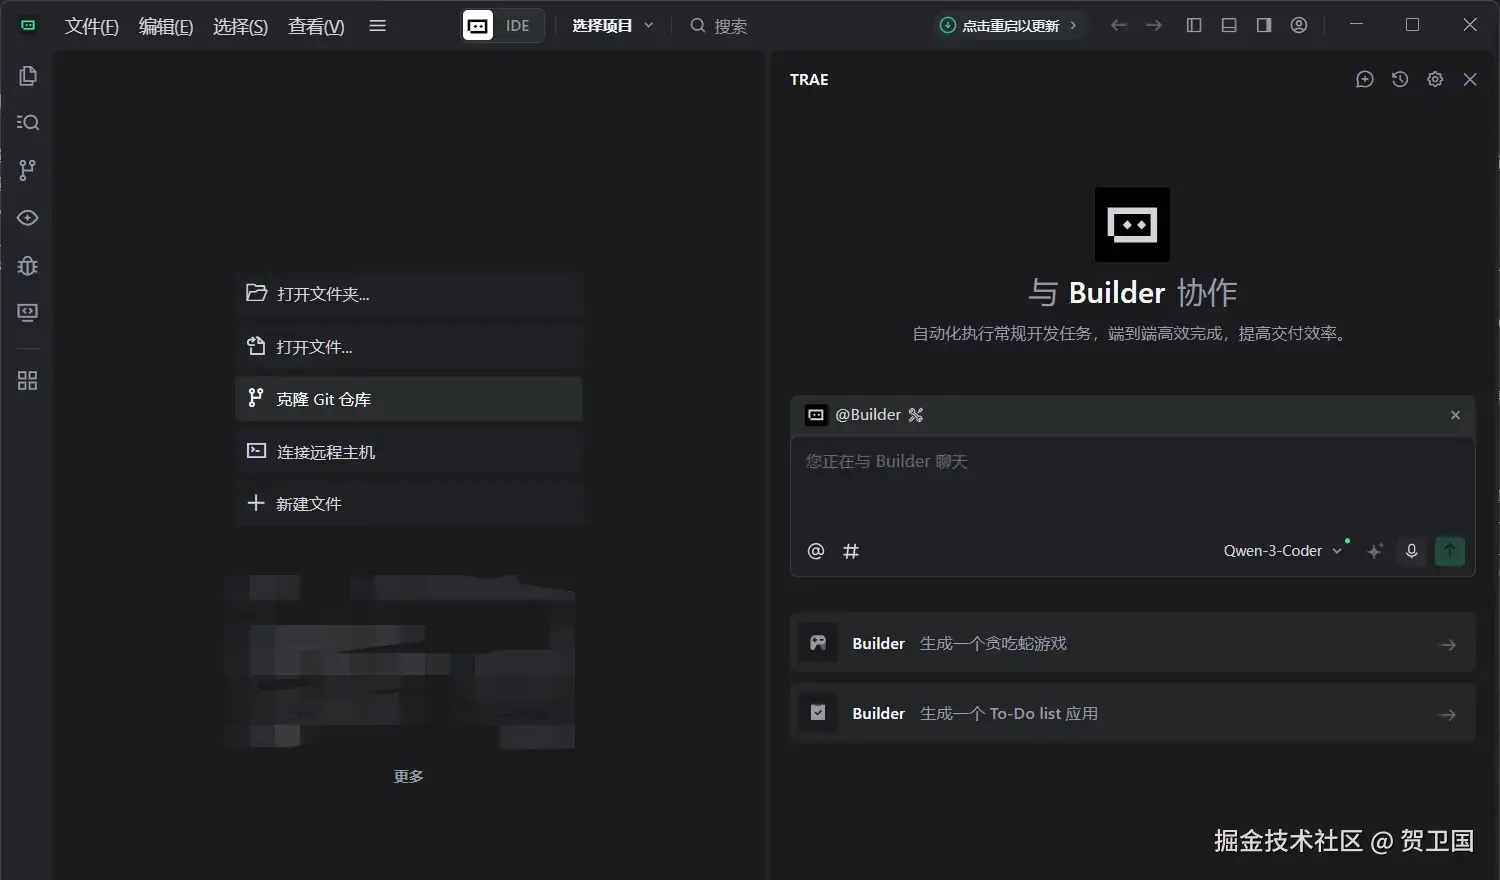Click a blurred recent project entry
Screen dimensions: 1500x880
(400, 660)
